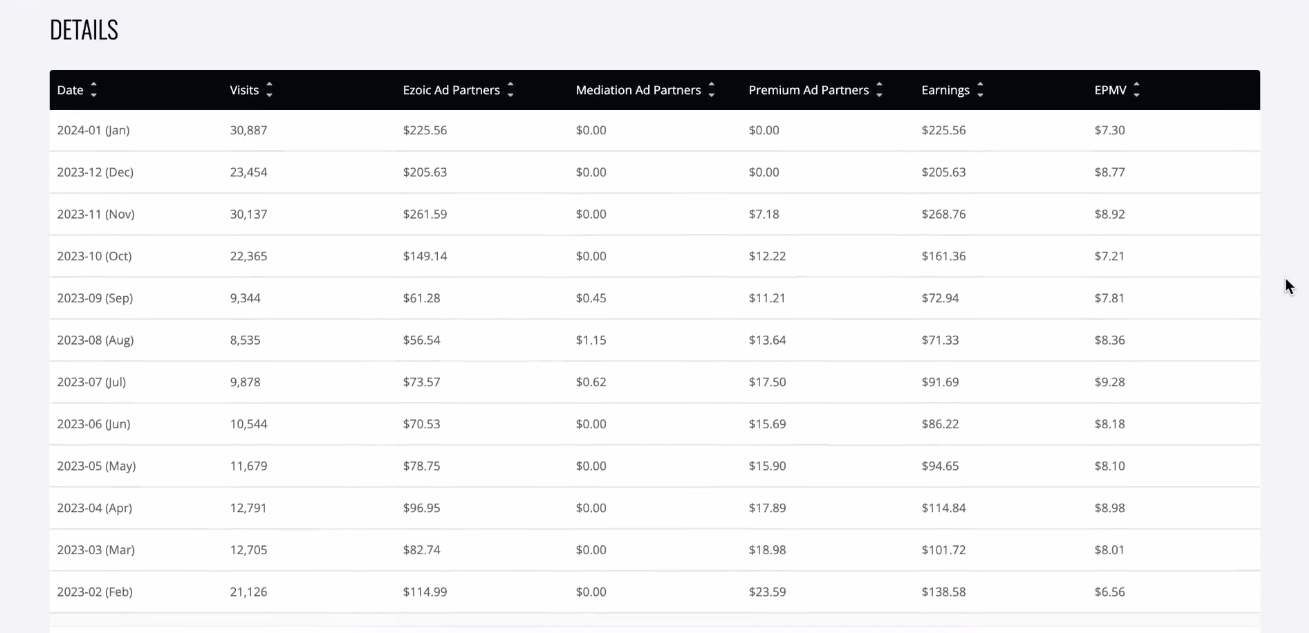Sort by Mediation Ad Partners arrows
This screenshot has width=1309, height=633.
tap(711, 90)
